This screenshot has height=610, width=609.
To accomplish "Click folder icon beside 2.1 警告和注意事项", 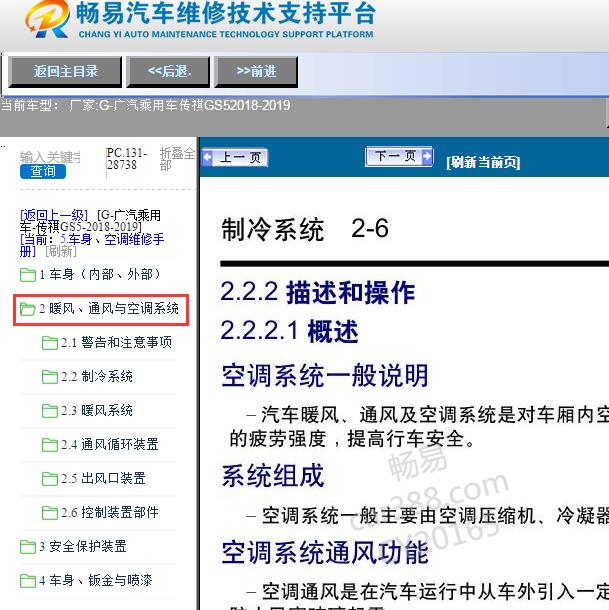I will pyautogui.click(x=50, y=343).
